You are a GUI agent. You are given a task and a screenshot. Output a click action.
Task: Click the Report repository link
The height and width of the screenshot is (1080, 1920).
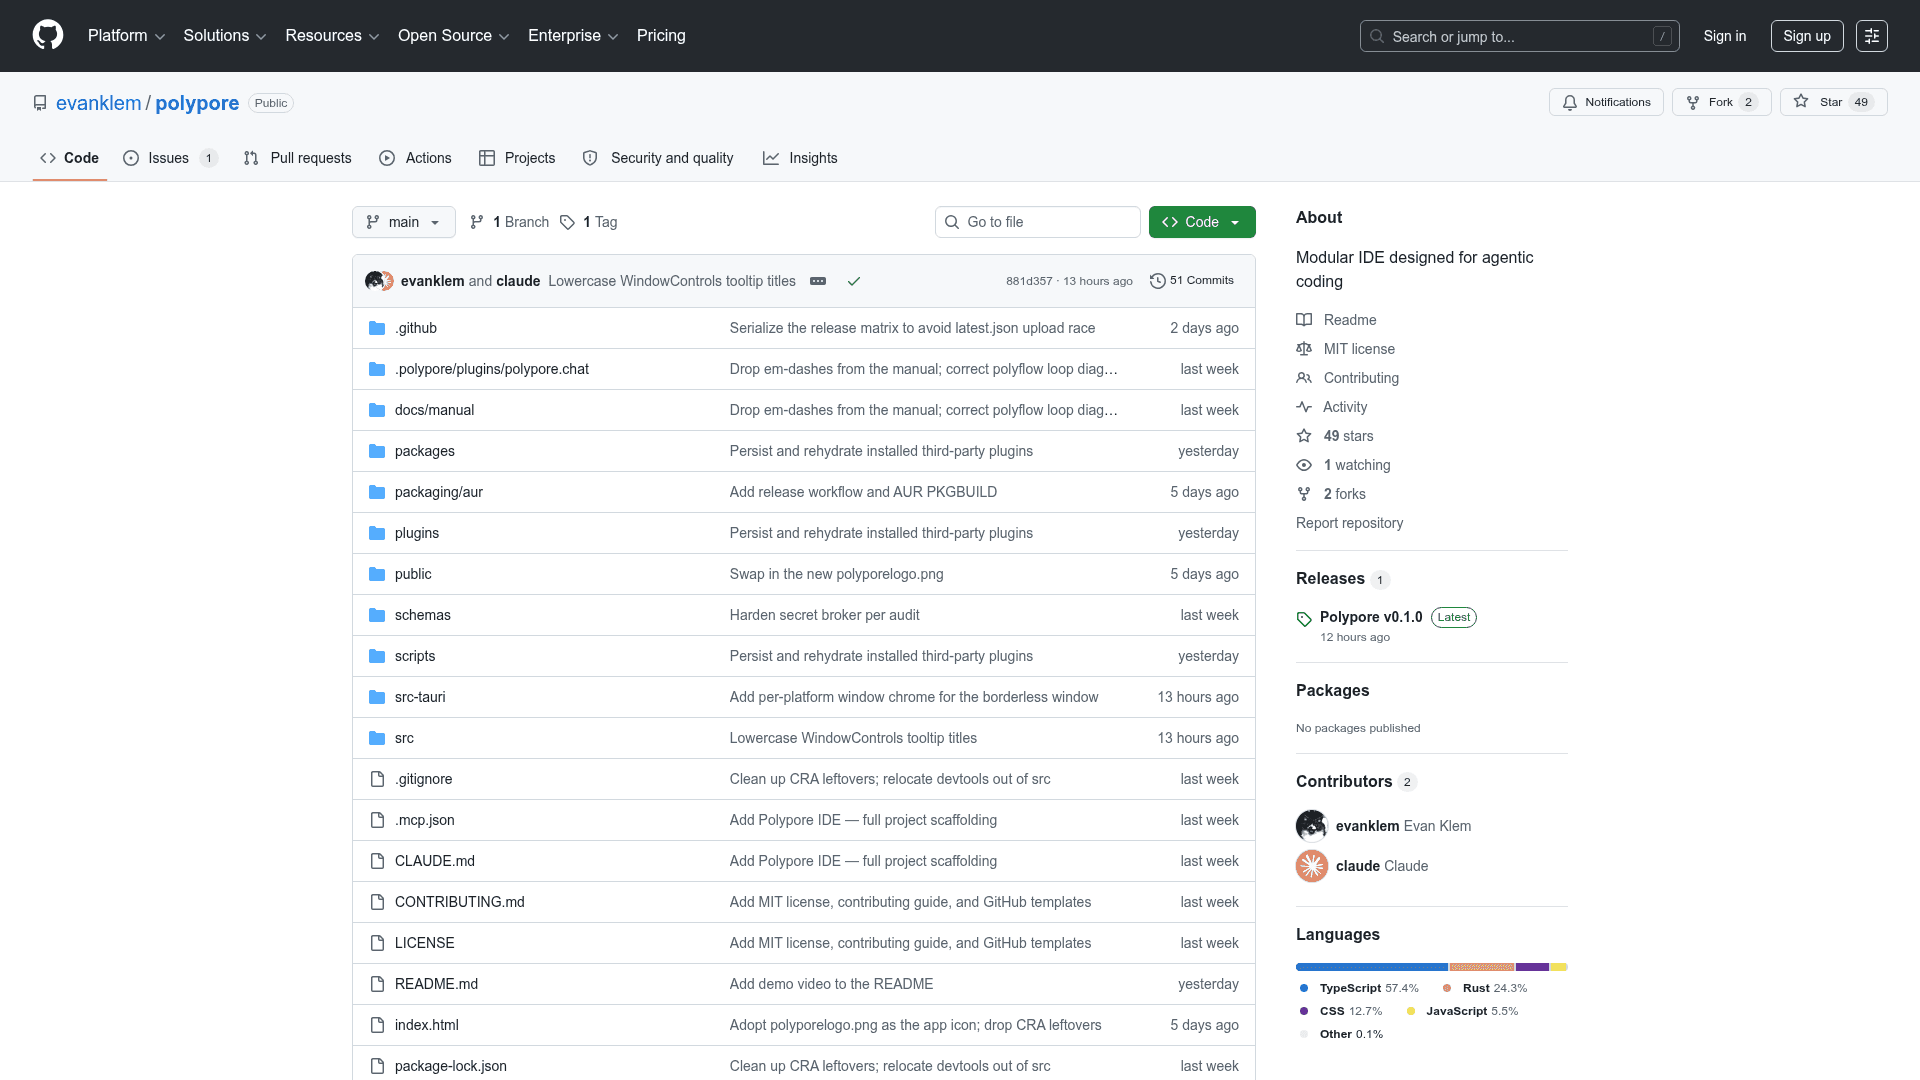pyautogui.click(x=1349, y=523)
